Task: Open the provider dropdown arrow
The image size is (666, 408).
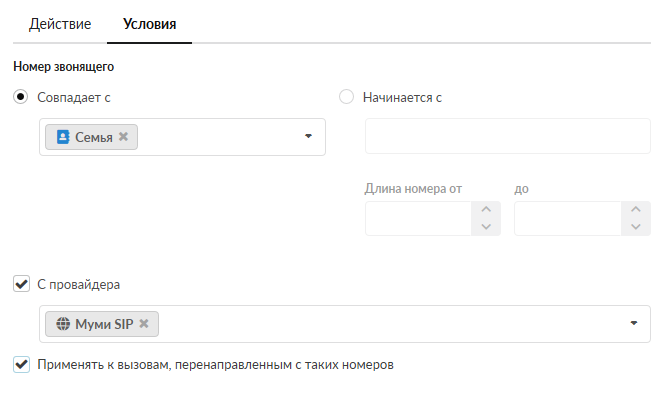Action: coord(634,323)
